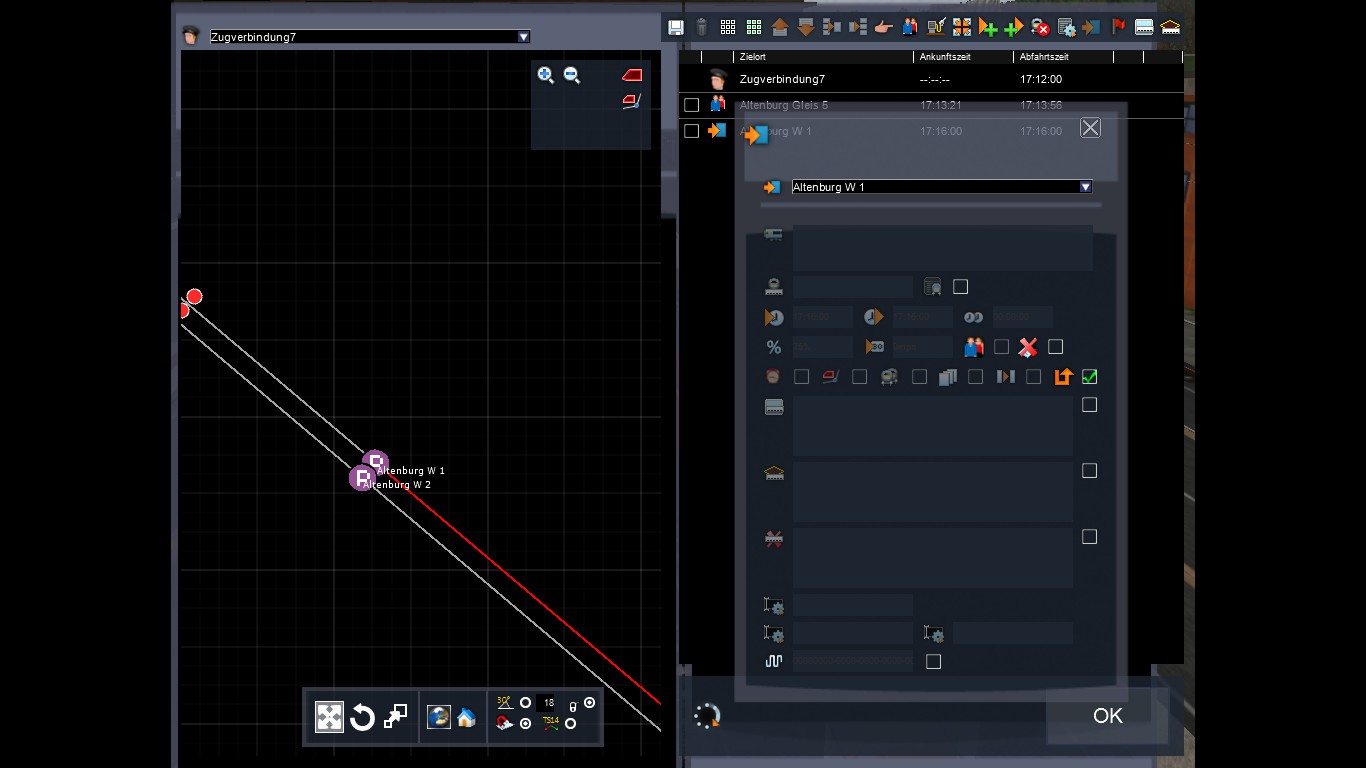Uncheck the green checkbox beside orange arrow

(1090, 377)
